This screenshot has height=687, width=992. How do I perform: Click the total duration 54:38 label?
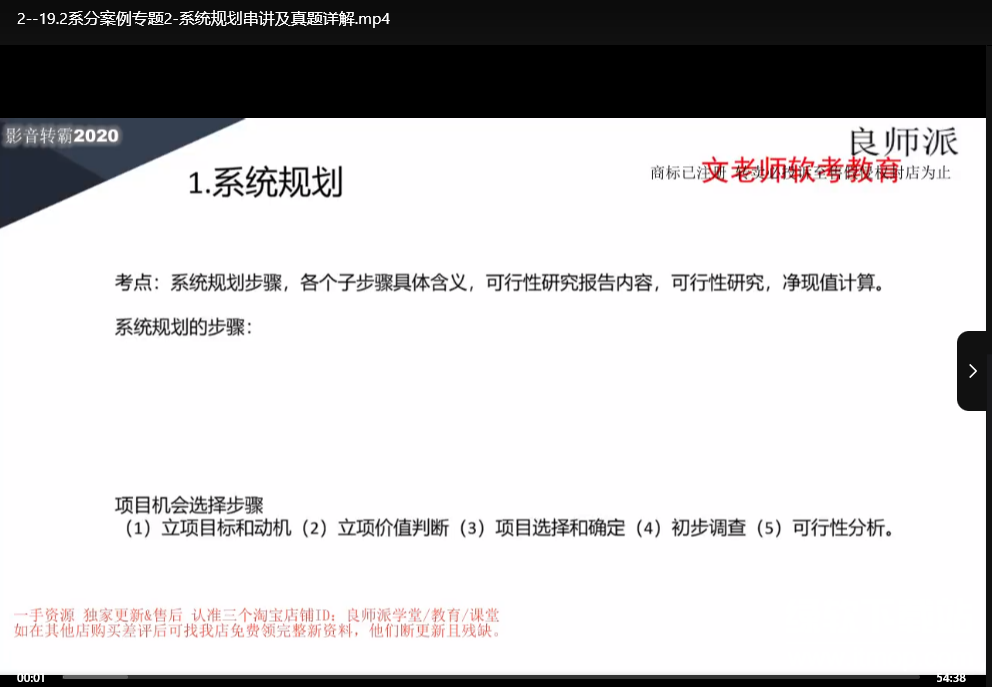(x=950, y=678)
